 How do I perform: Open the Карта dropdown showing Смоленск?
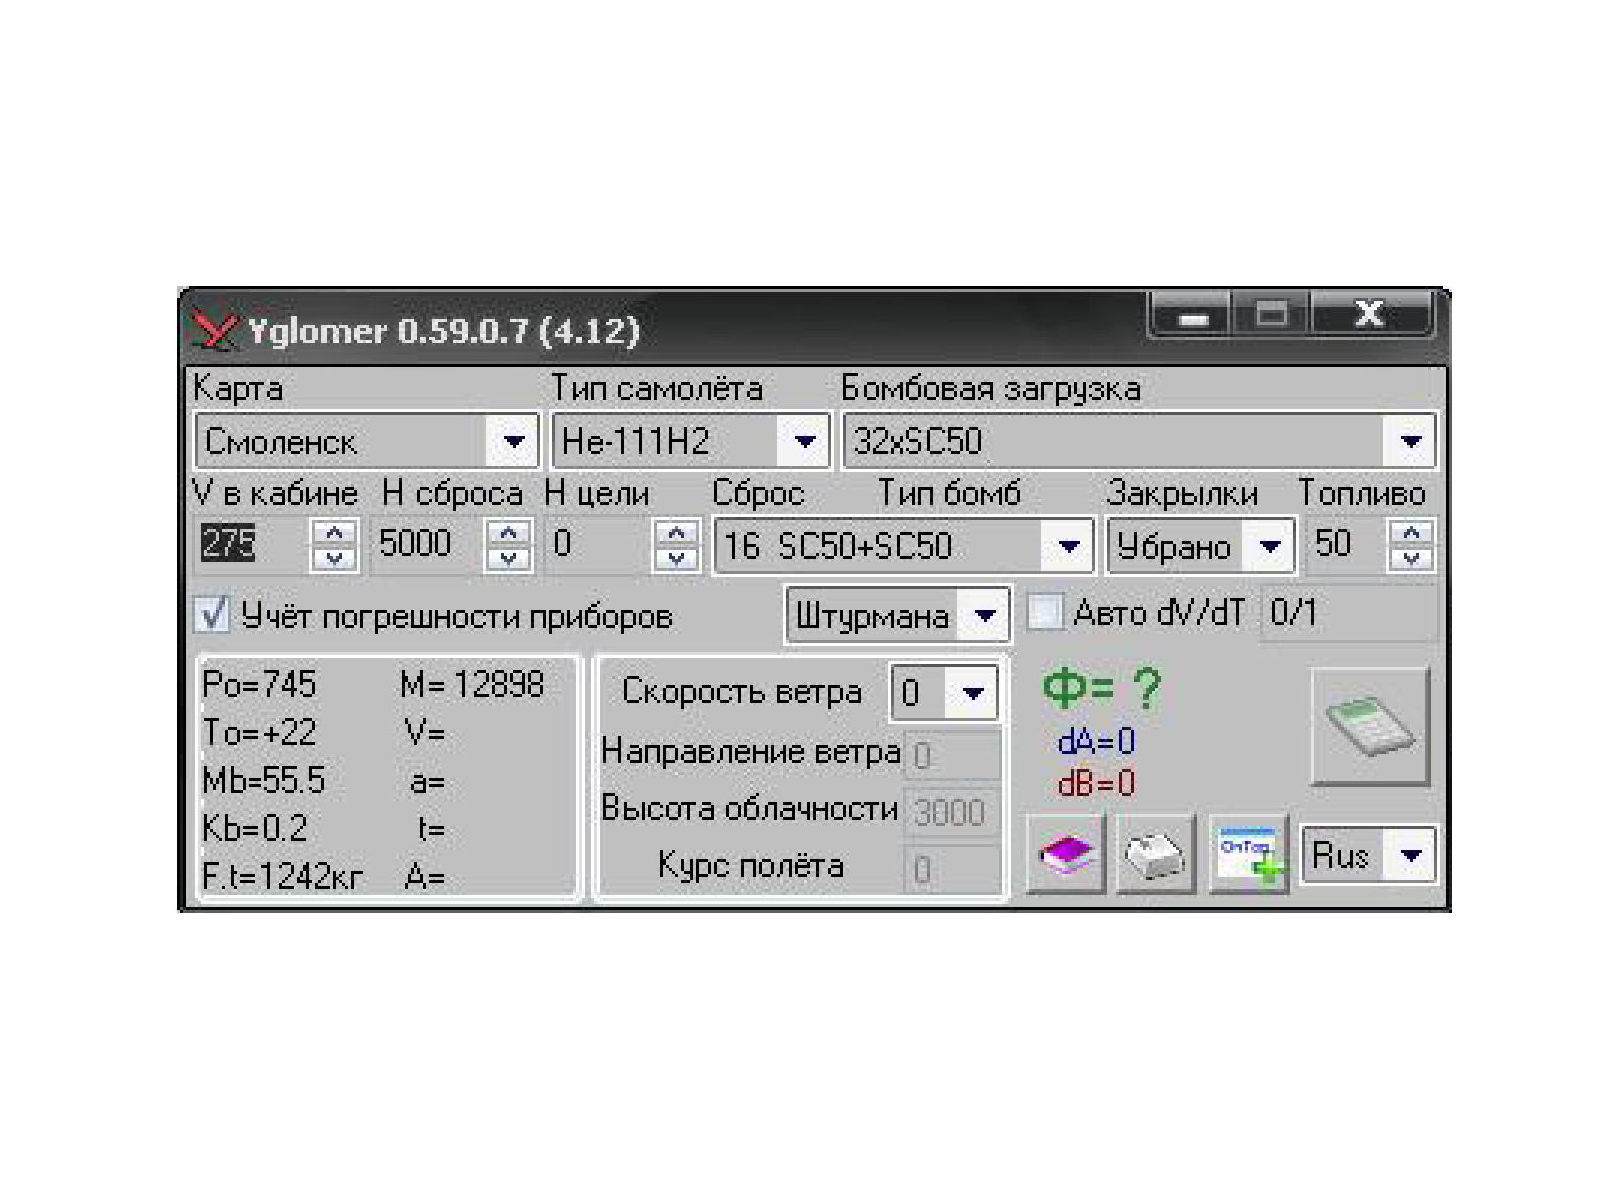click(x=367, y=440)
